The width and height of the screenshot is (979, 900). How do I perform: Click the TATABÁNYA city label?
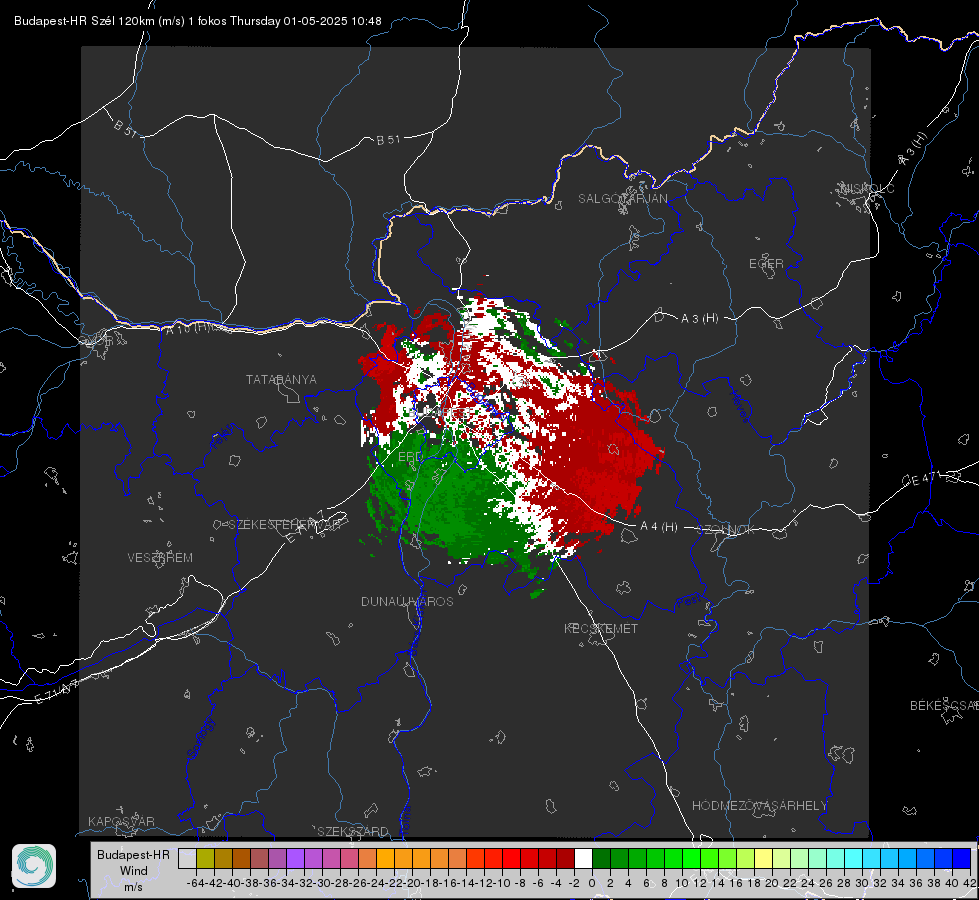point(281,379)
